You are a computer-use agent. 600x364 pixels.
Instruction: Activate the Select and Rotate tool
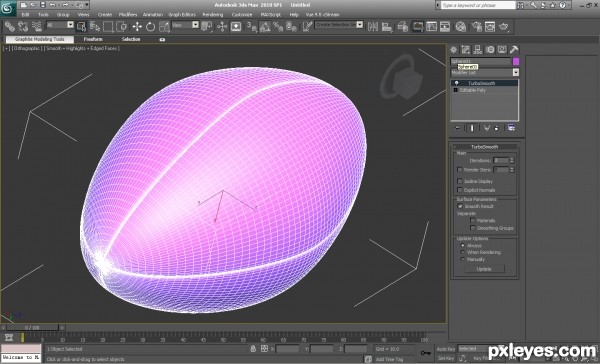click(150, 26)
